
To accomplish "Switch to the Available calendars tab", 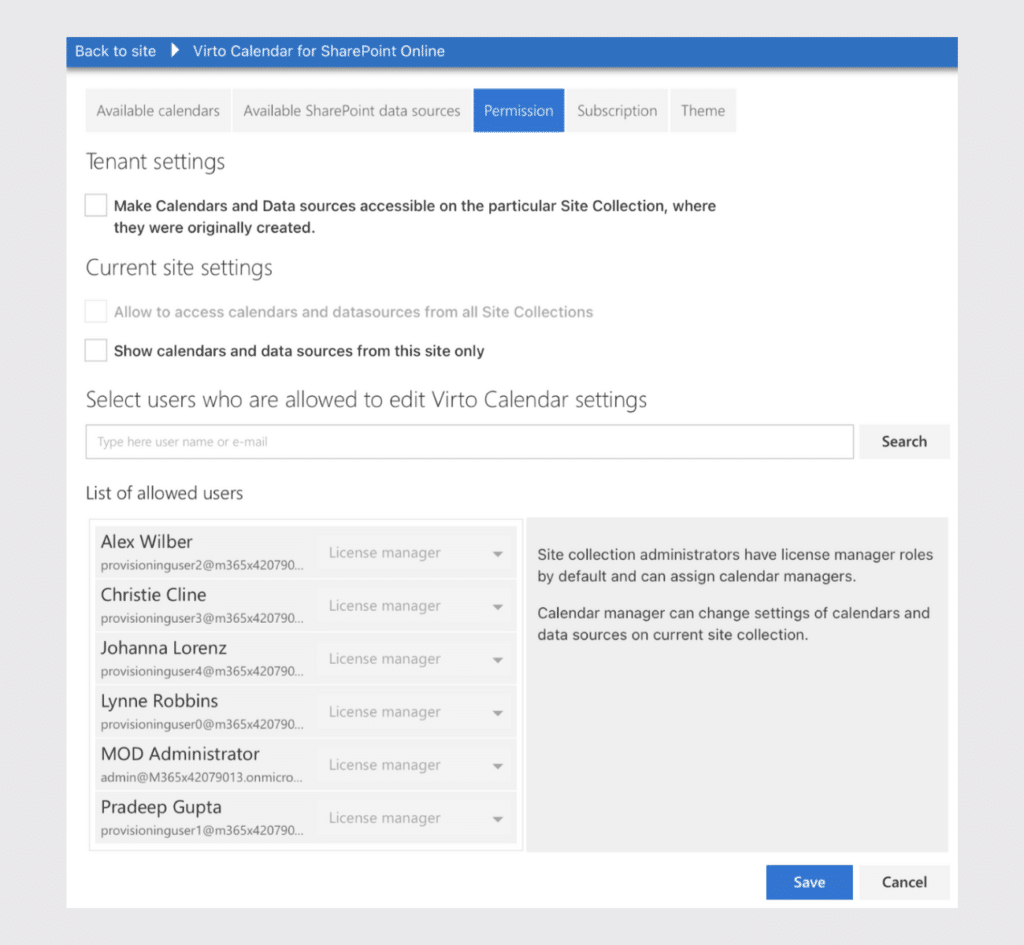I will pyautogui.click(x=158, y=110).
